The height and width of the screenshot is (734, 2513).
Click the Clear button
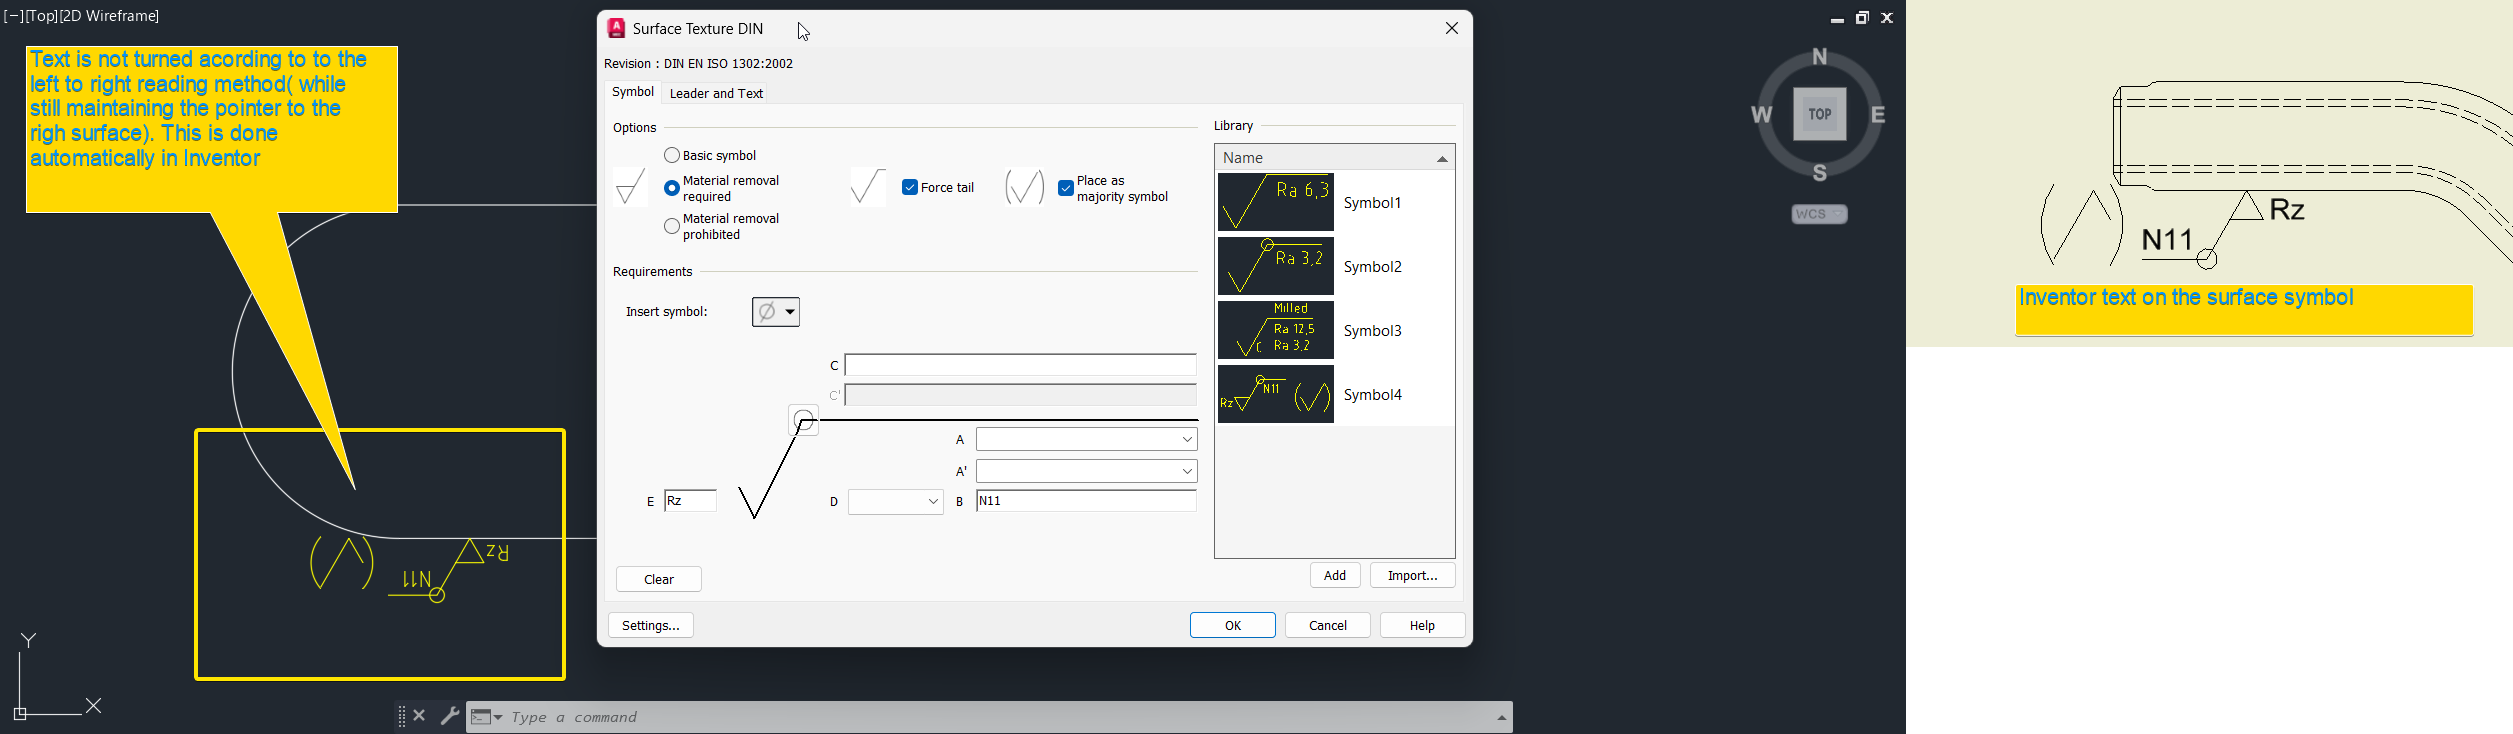click(659, 579)
